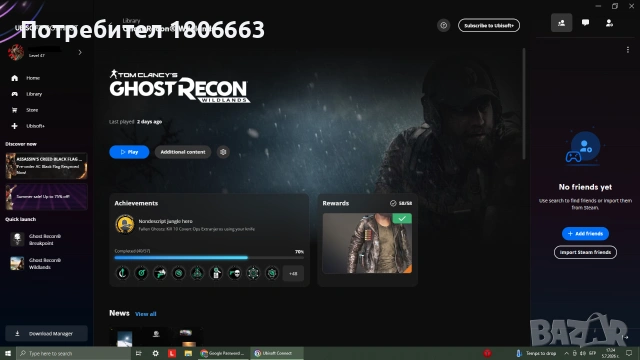Open the friends list panel icon
The image size is (640, 360).
pyautogui.click(x=561, y=23)
